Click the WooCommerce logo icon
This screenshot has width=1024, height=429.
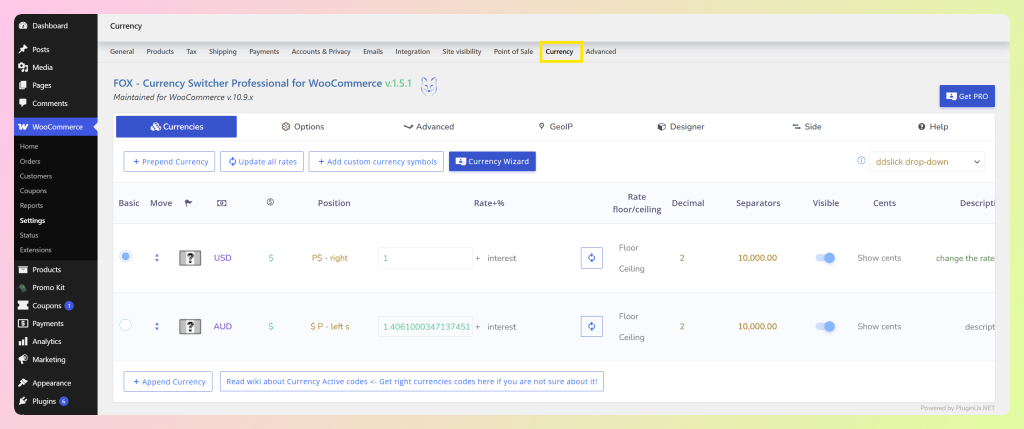tap(24, 127)
